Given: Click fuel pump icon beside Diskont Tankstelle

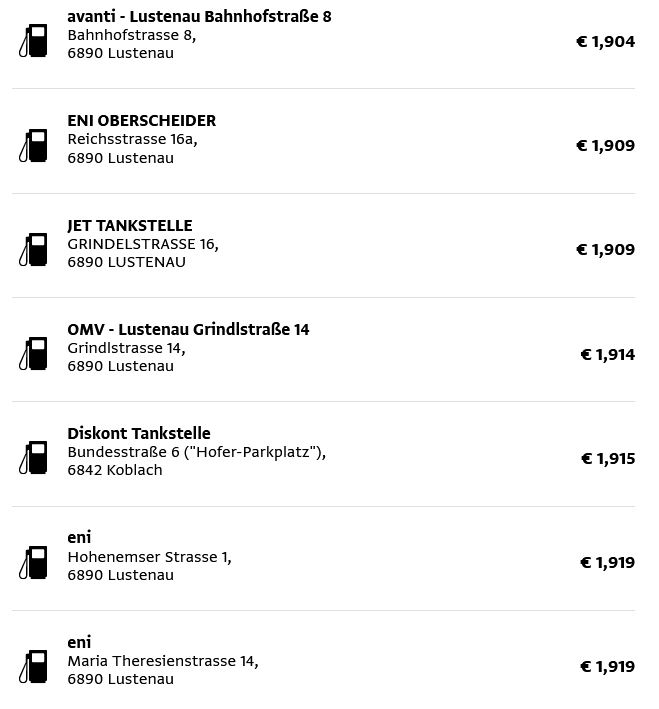Looking at the screenshot, I should (x=35, y=458).
